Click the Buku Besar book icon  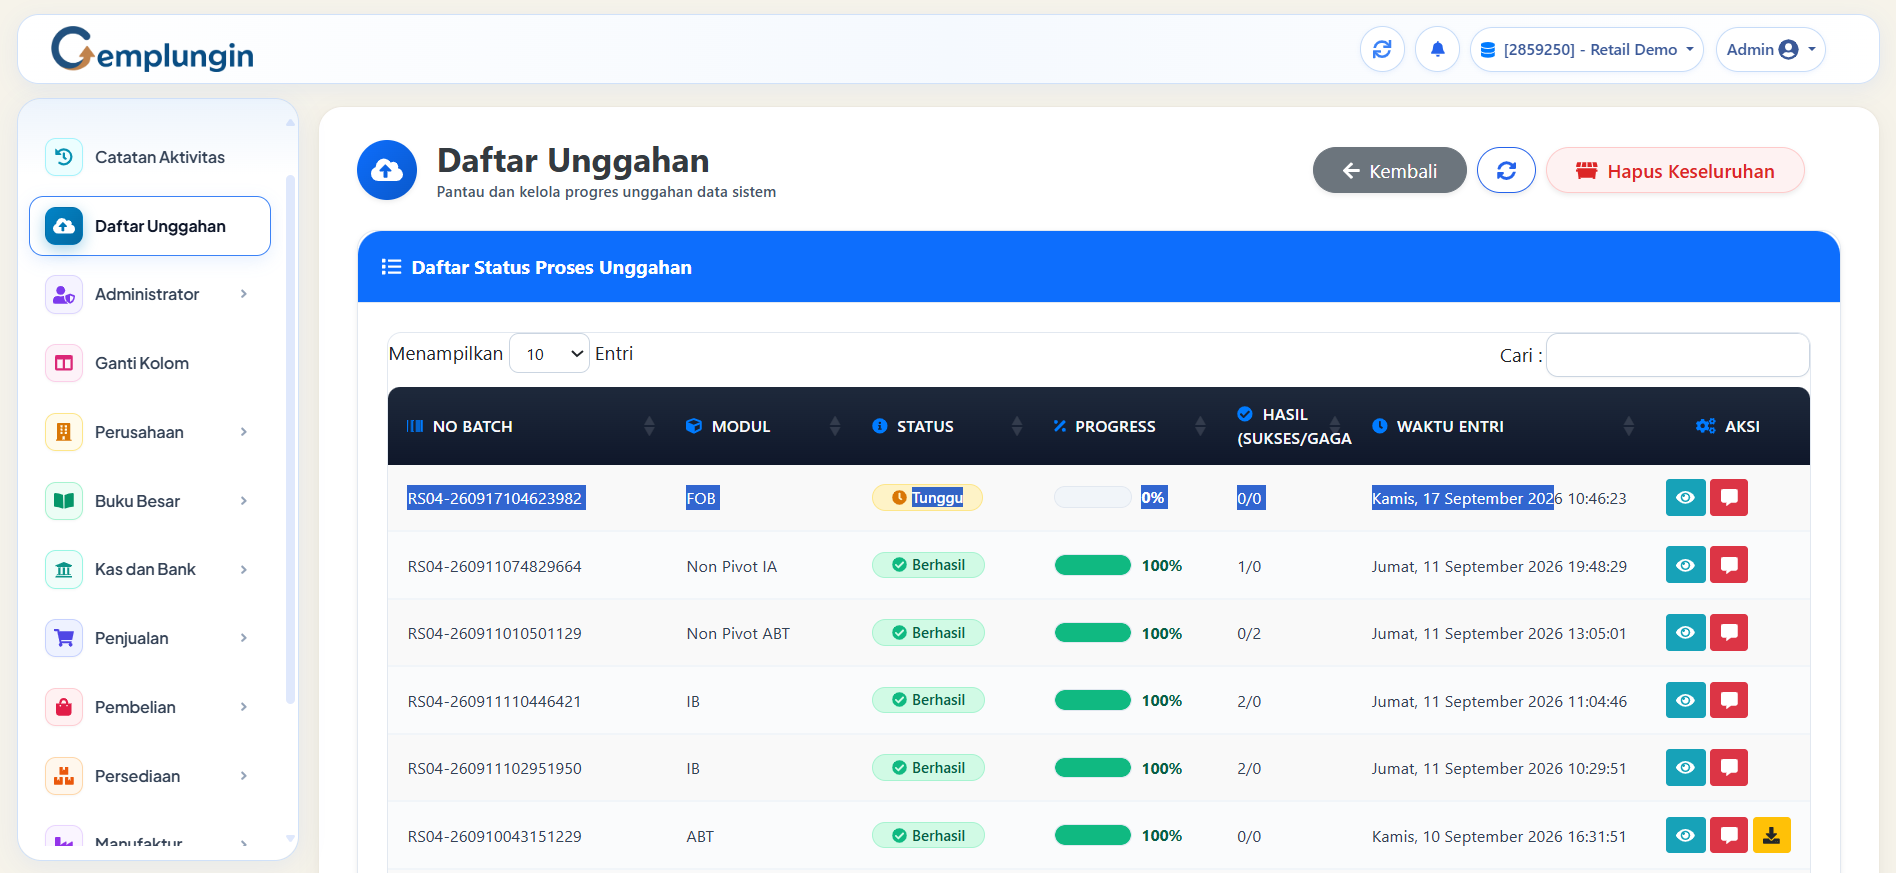[64, 500]
